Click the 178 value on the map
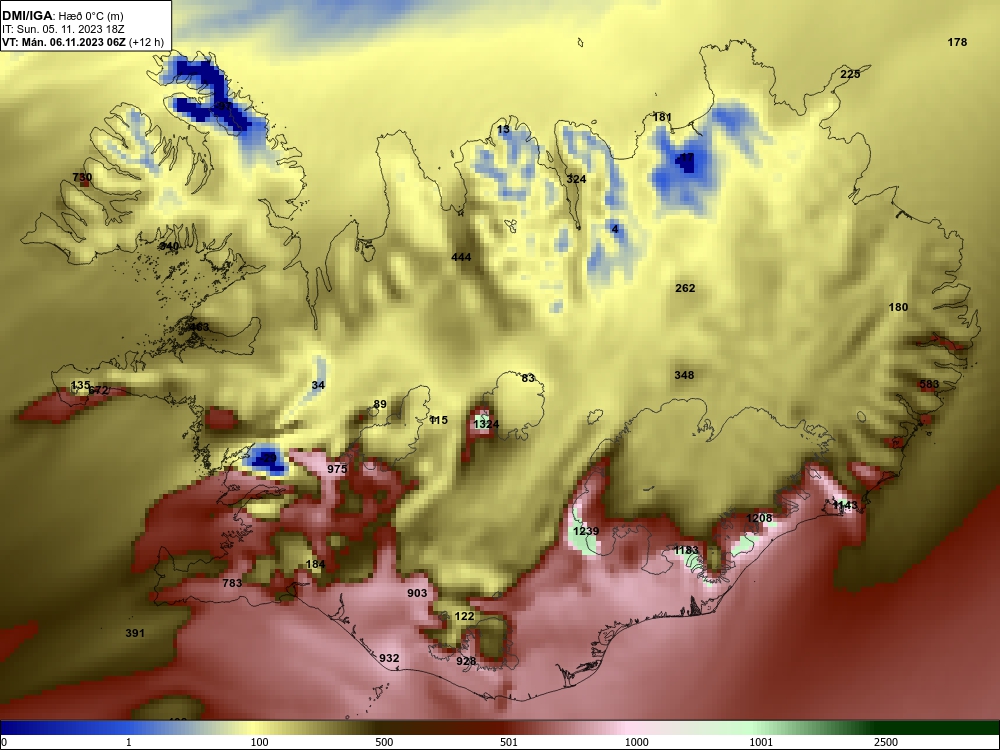Viewport: 1000px width, 750px height. coord(957,42)
